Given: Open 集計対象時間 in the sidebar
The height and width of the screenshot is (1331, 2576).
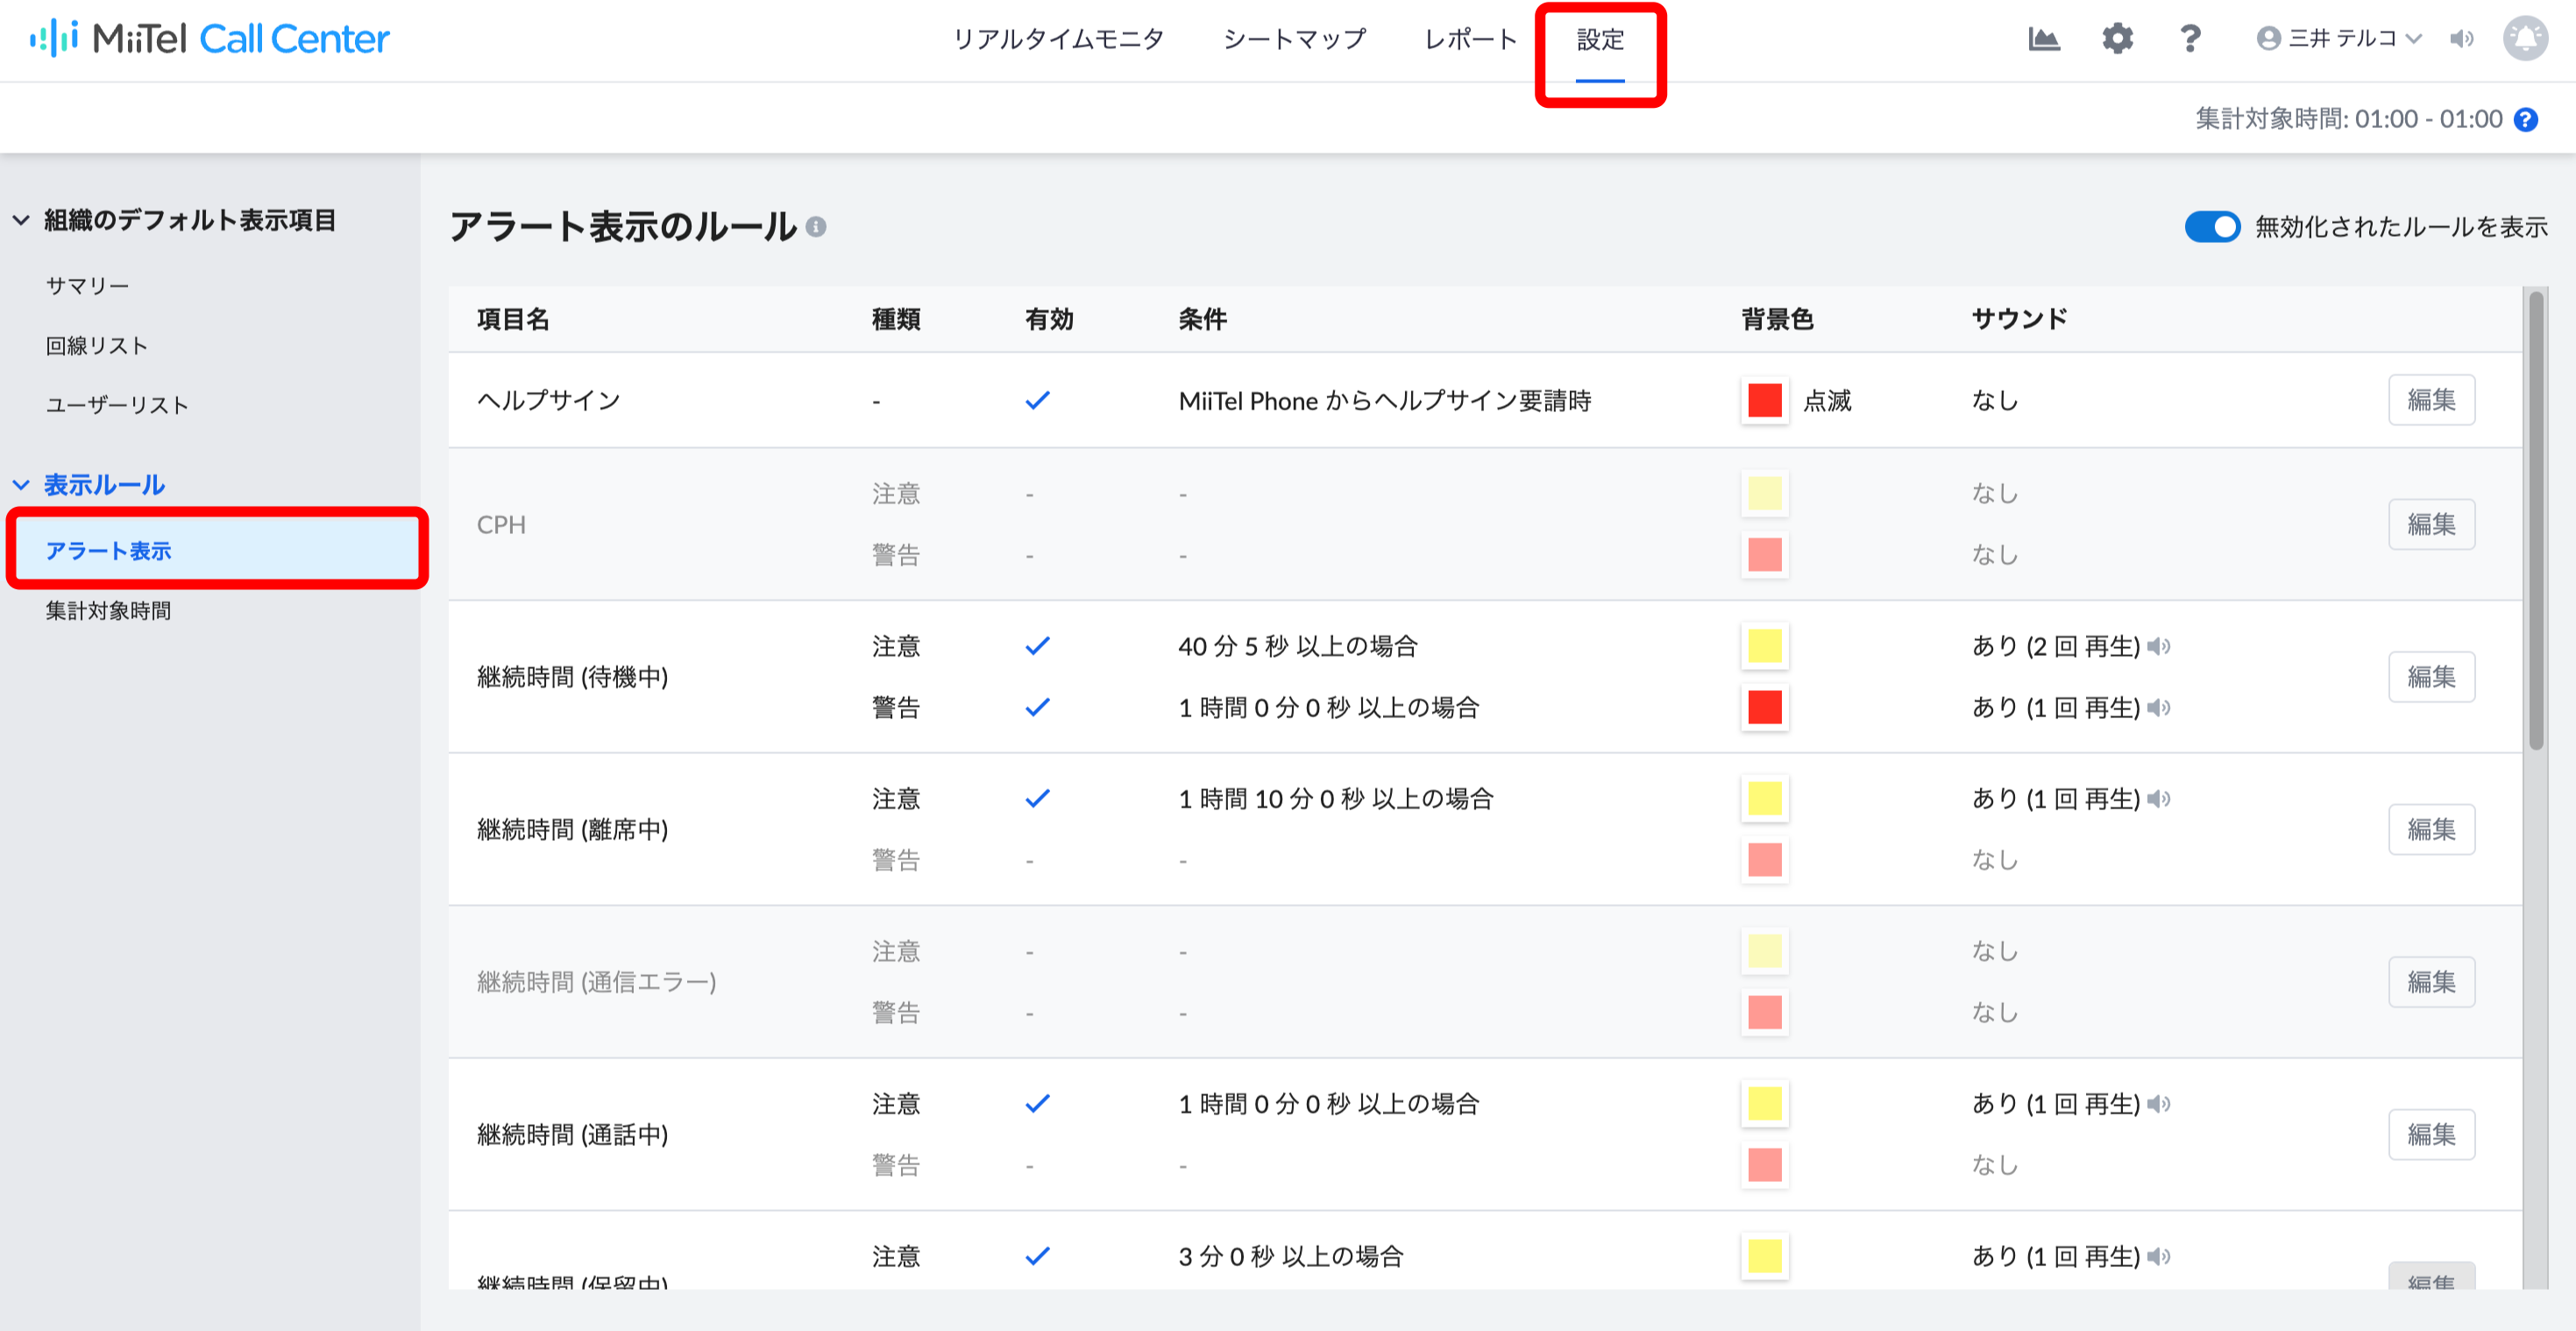Looking at the screenshot, I should coord(108,611).
